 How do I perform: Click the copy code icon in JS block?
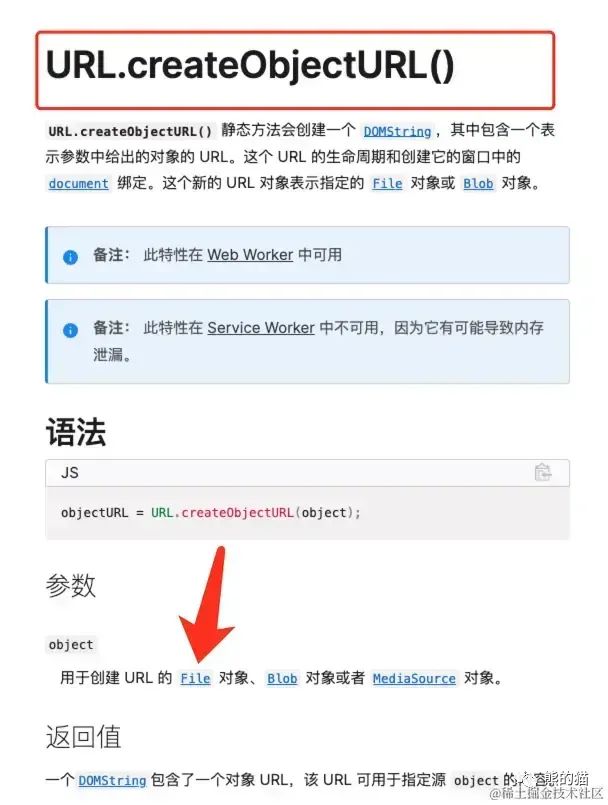(543, 472)
